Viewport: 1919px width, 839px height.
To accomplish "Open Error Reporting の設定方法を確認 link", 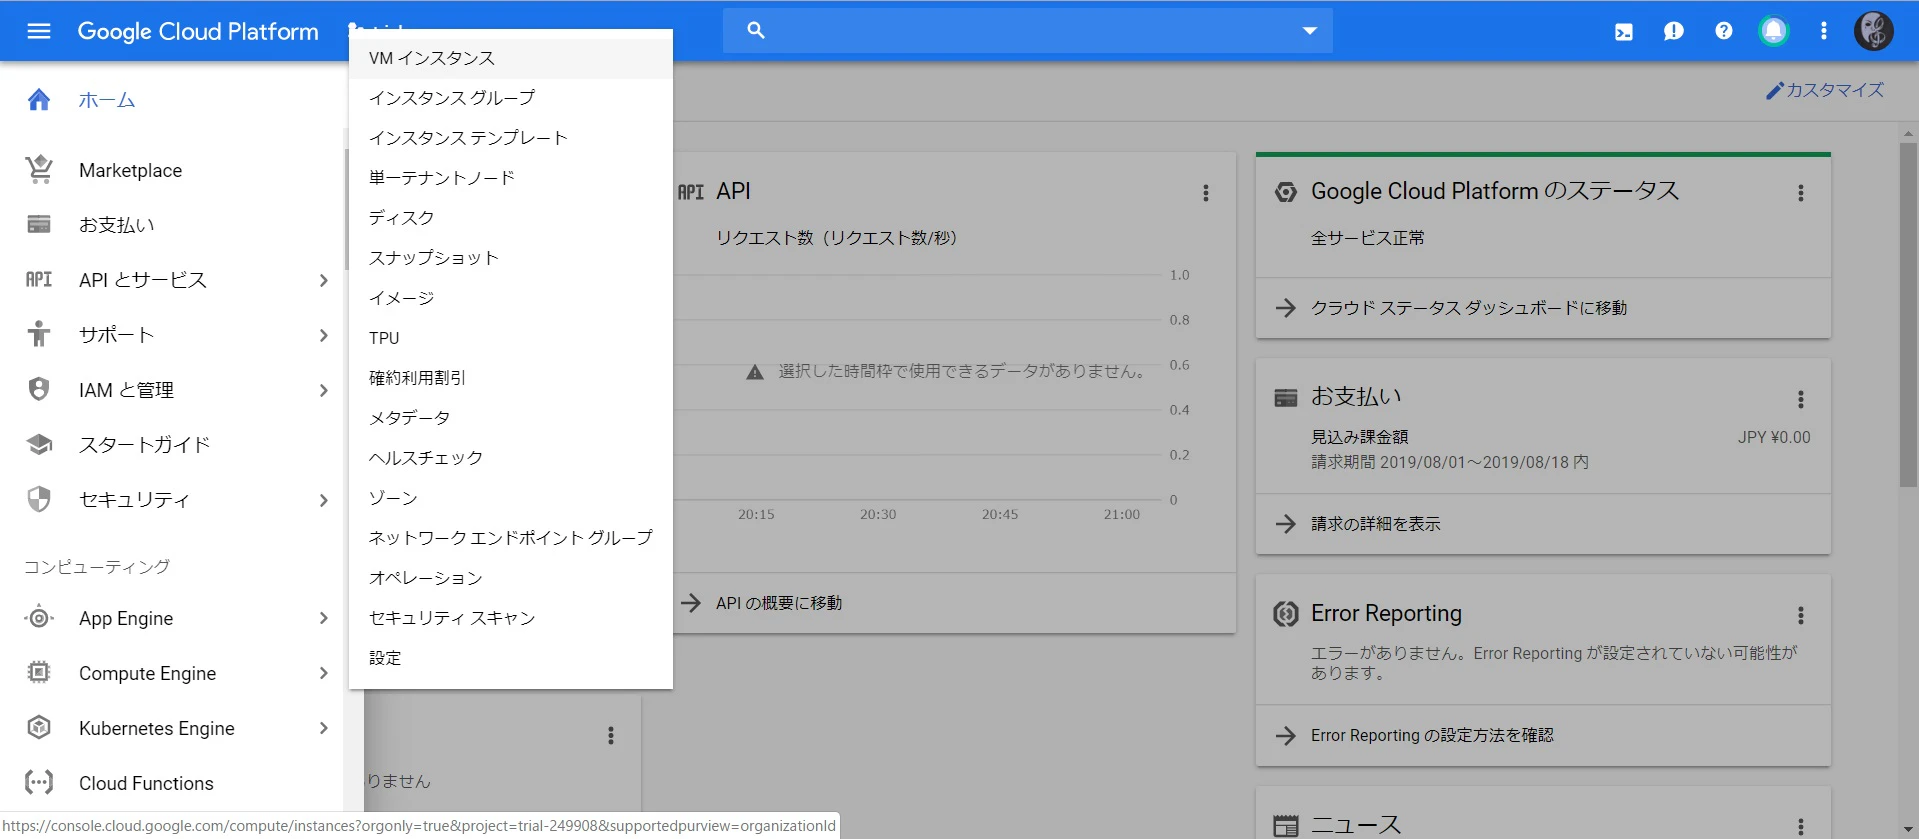I will click(1432, 736).
